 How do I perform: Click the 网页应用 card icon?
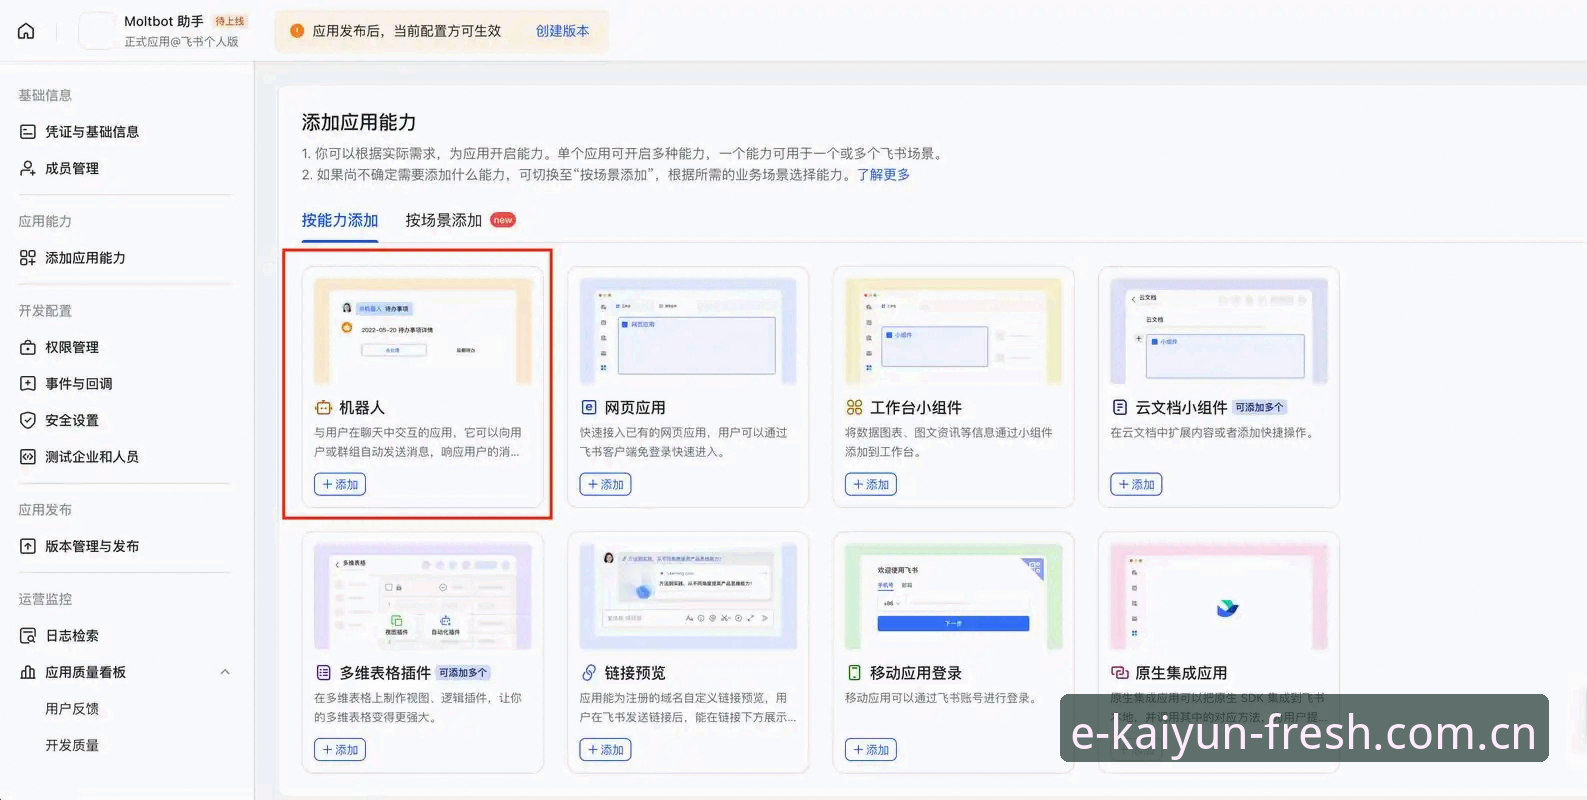click(x=589, y=408)
